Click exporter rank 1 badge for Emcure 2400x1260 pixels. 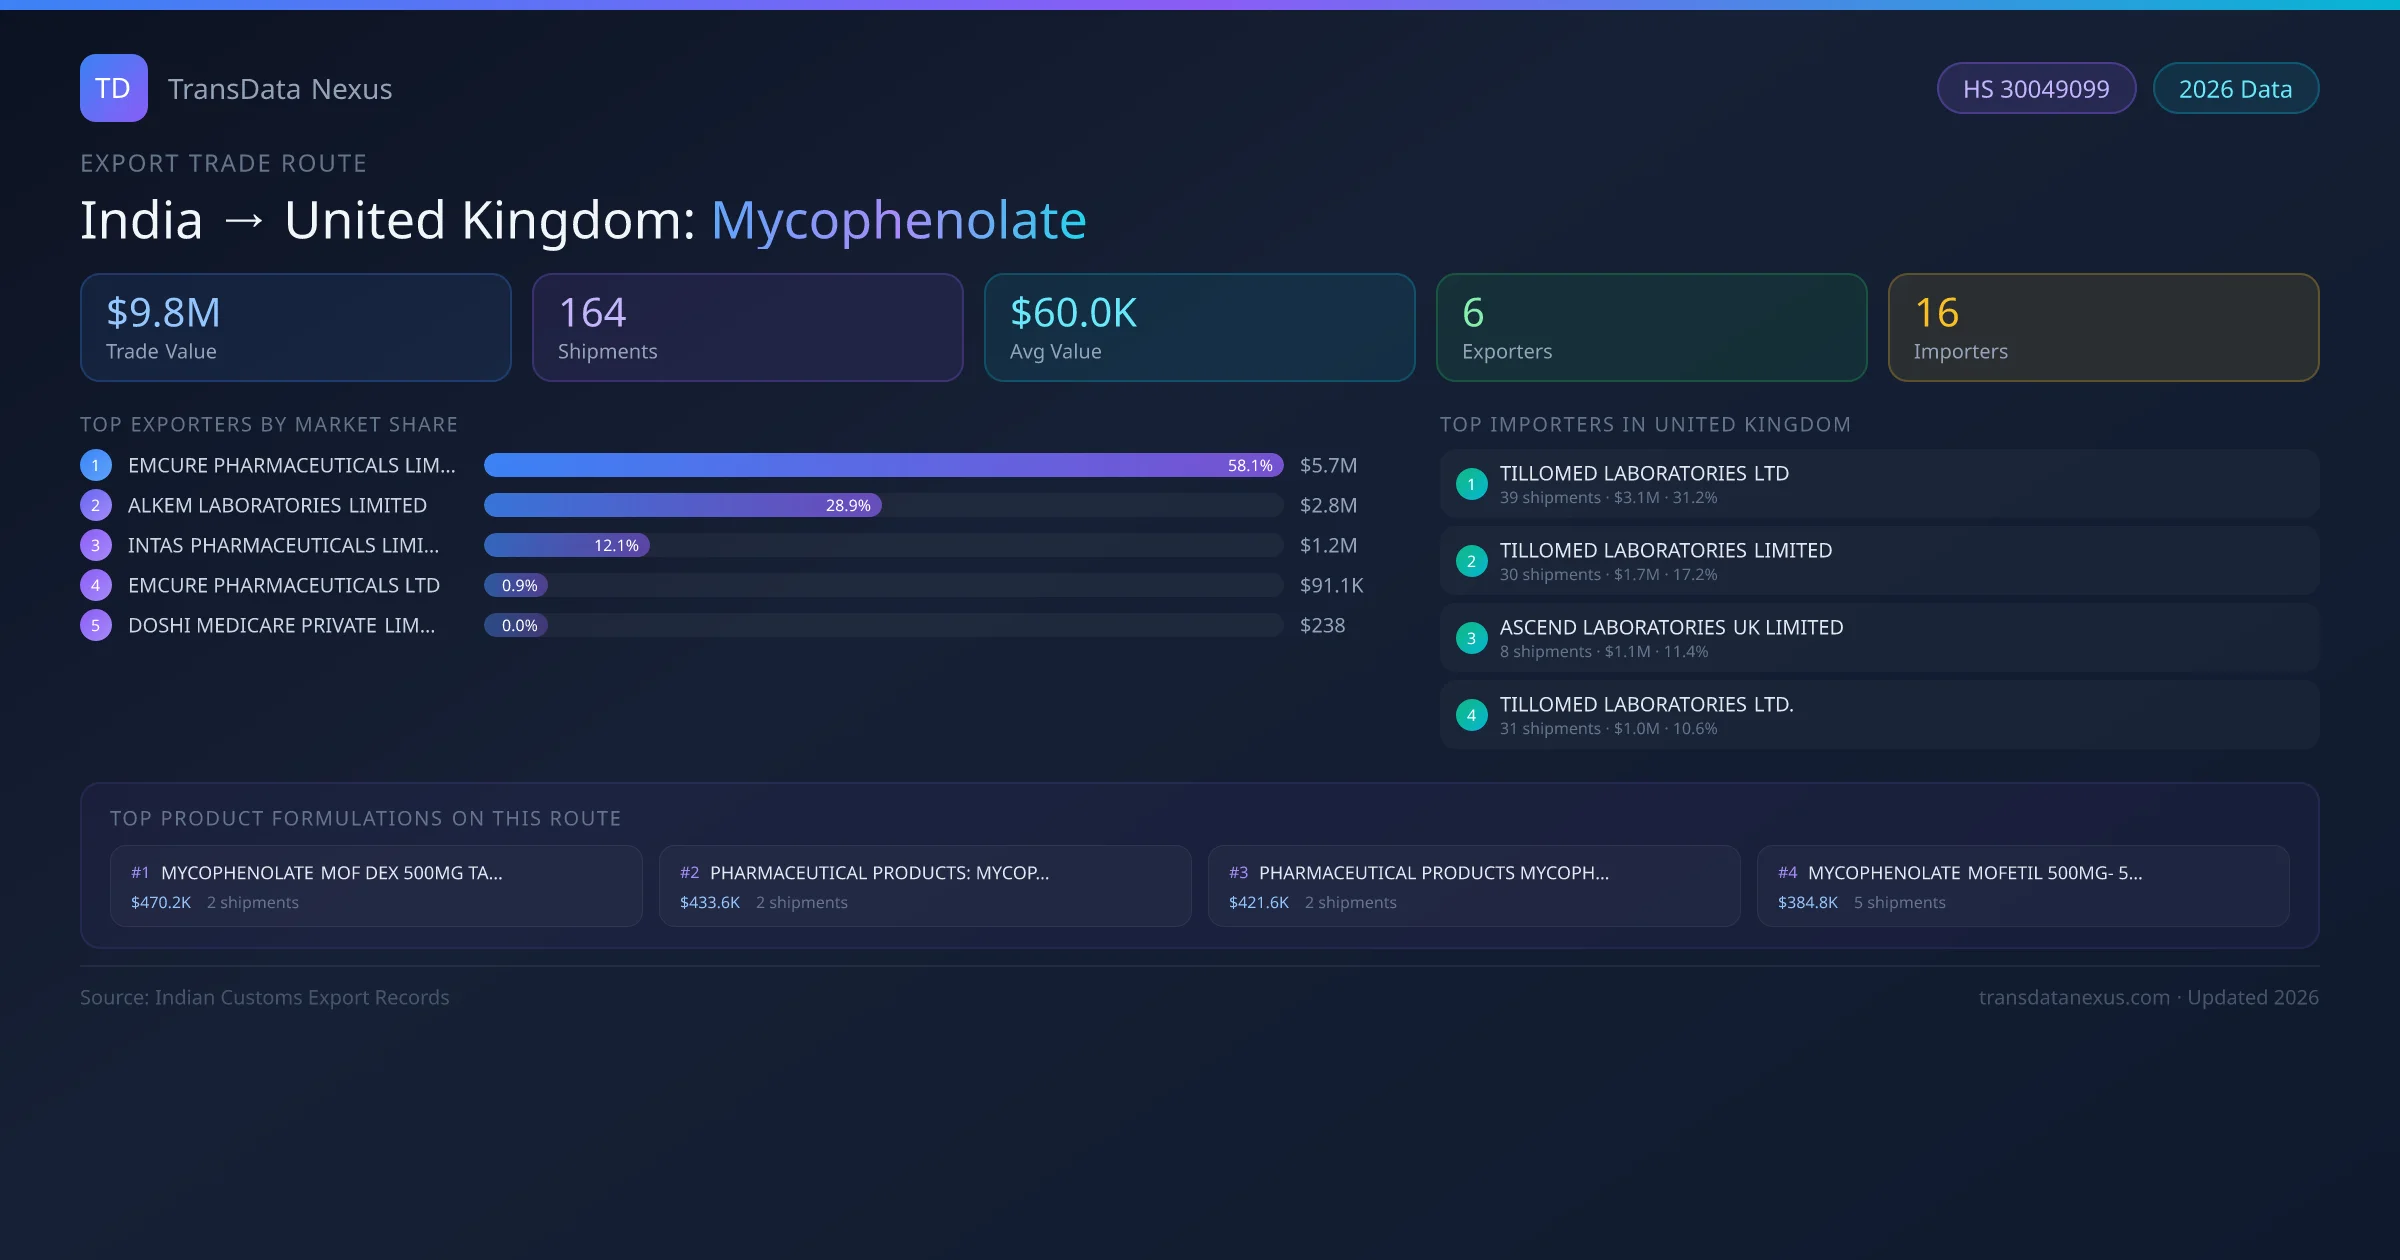click(x=96, y=465)
